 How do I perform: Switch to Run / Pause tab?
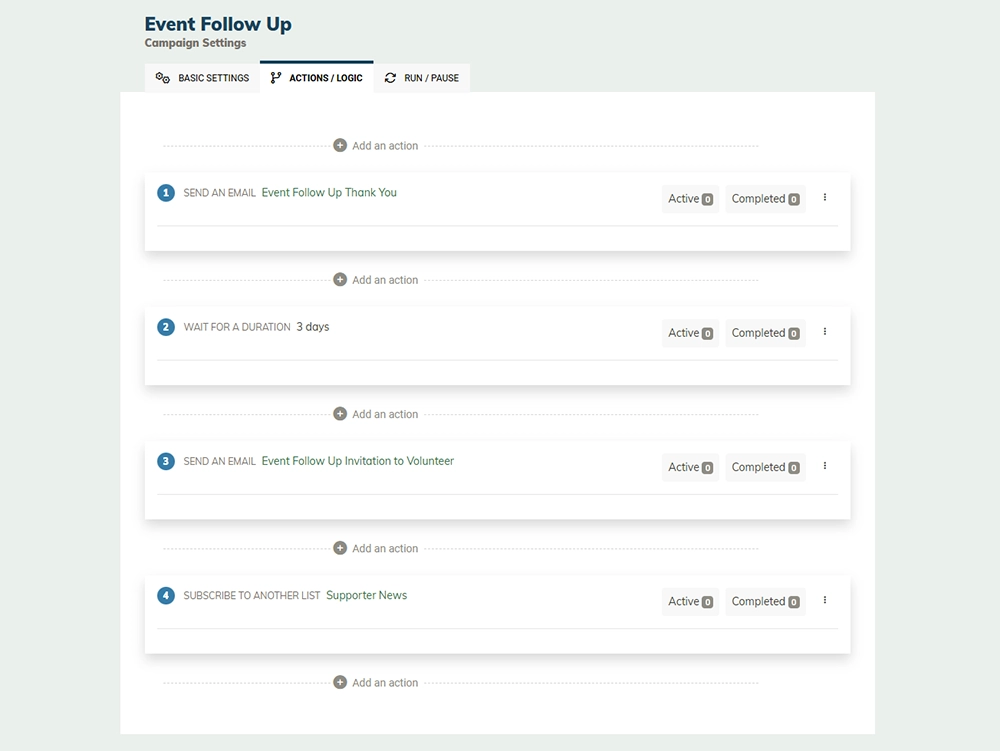click(422, 78)
